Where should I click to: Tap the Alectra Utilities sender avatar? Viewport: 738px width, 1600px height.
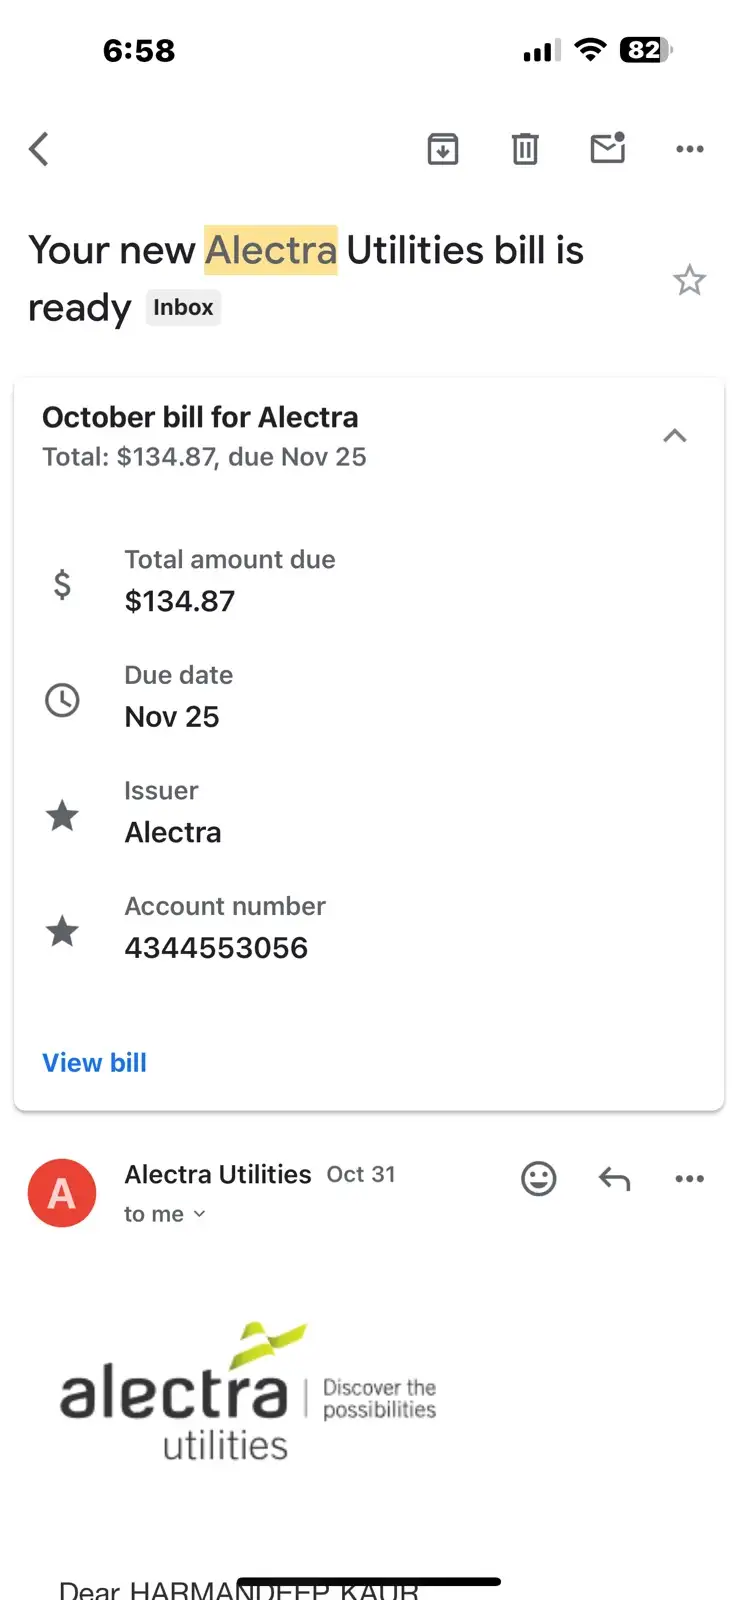pyautogui.click(x=62, y=1193)
